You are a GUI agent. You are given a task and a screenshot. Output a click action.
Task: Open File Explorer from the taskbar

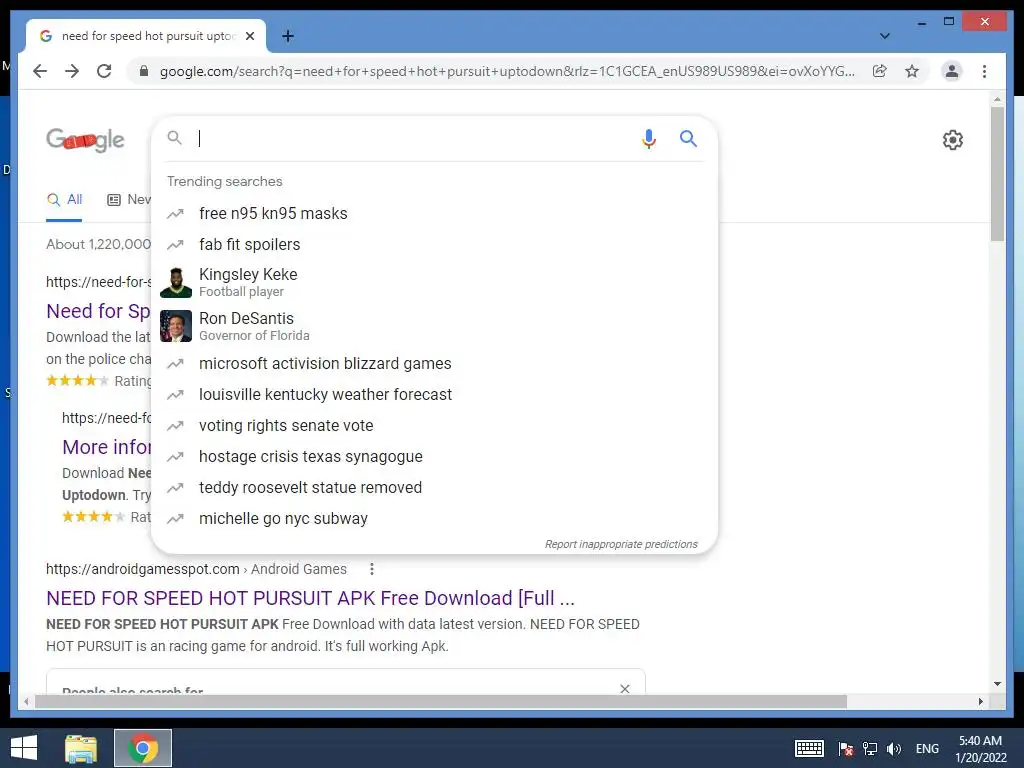pos(81,748)
